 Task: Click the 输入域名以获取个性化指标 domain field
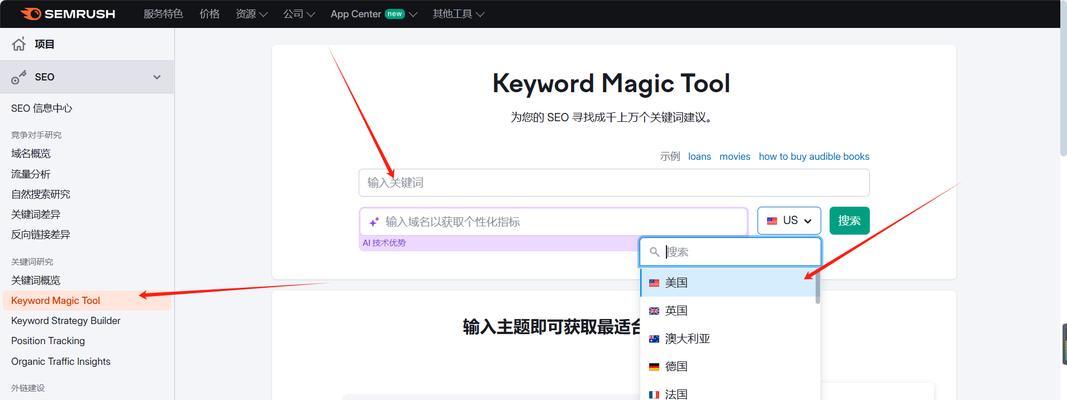pos(553,222)
